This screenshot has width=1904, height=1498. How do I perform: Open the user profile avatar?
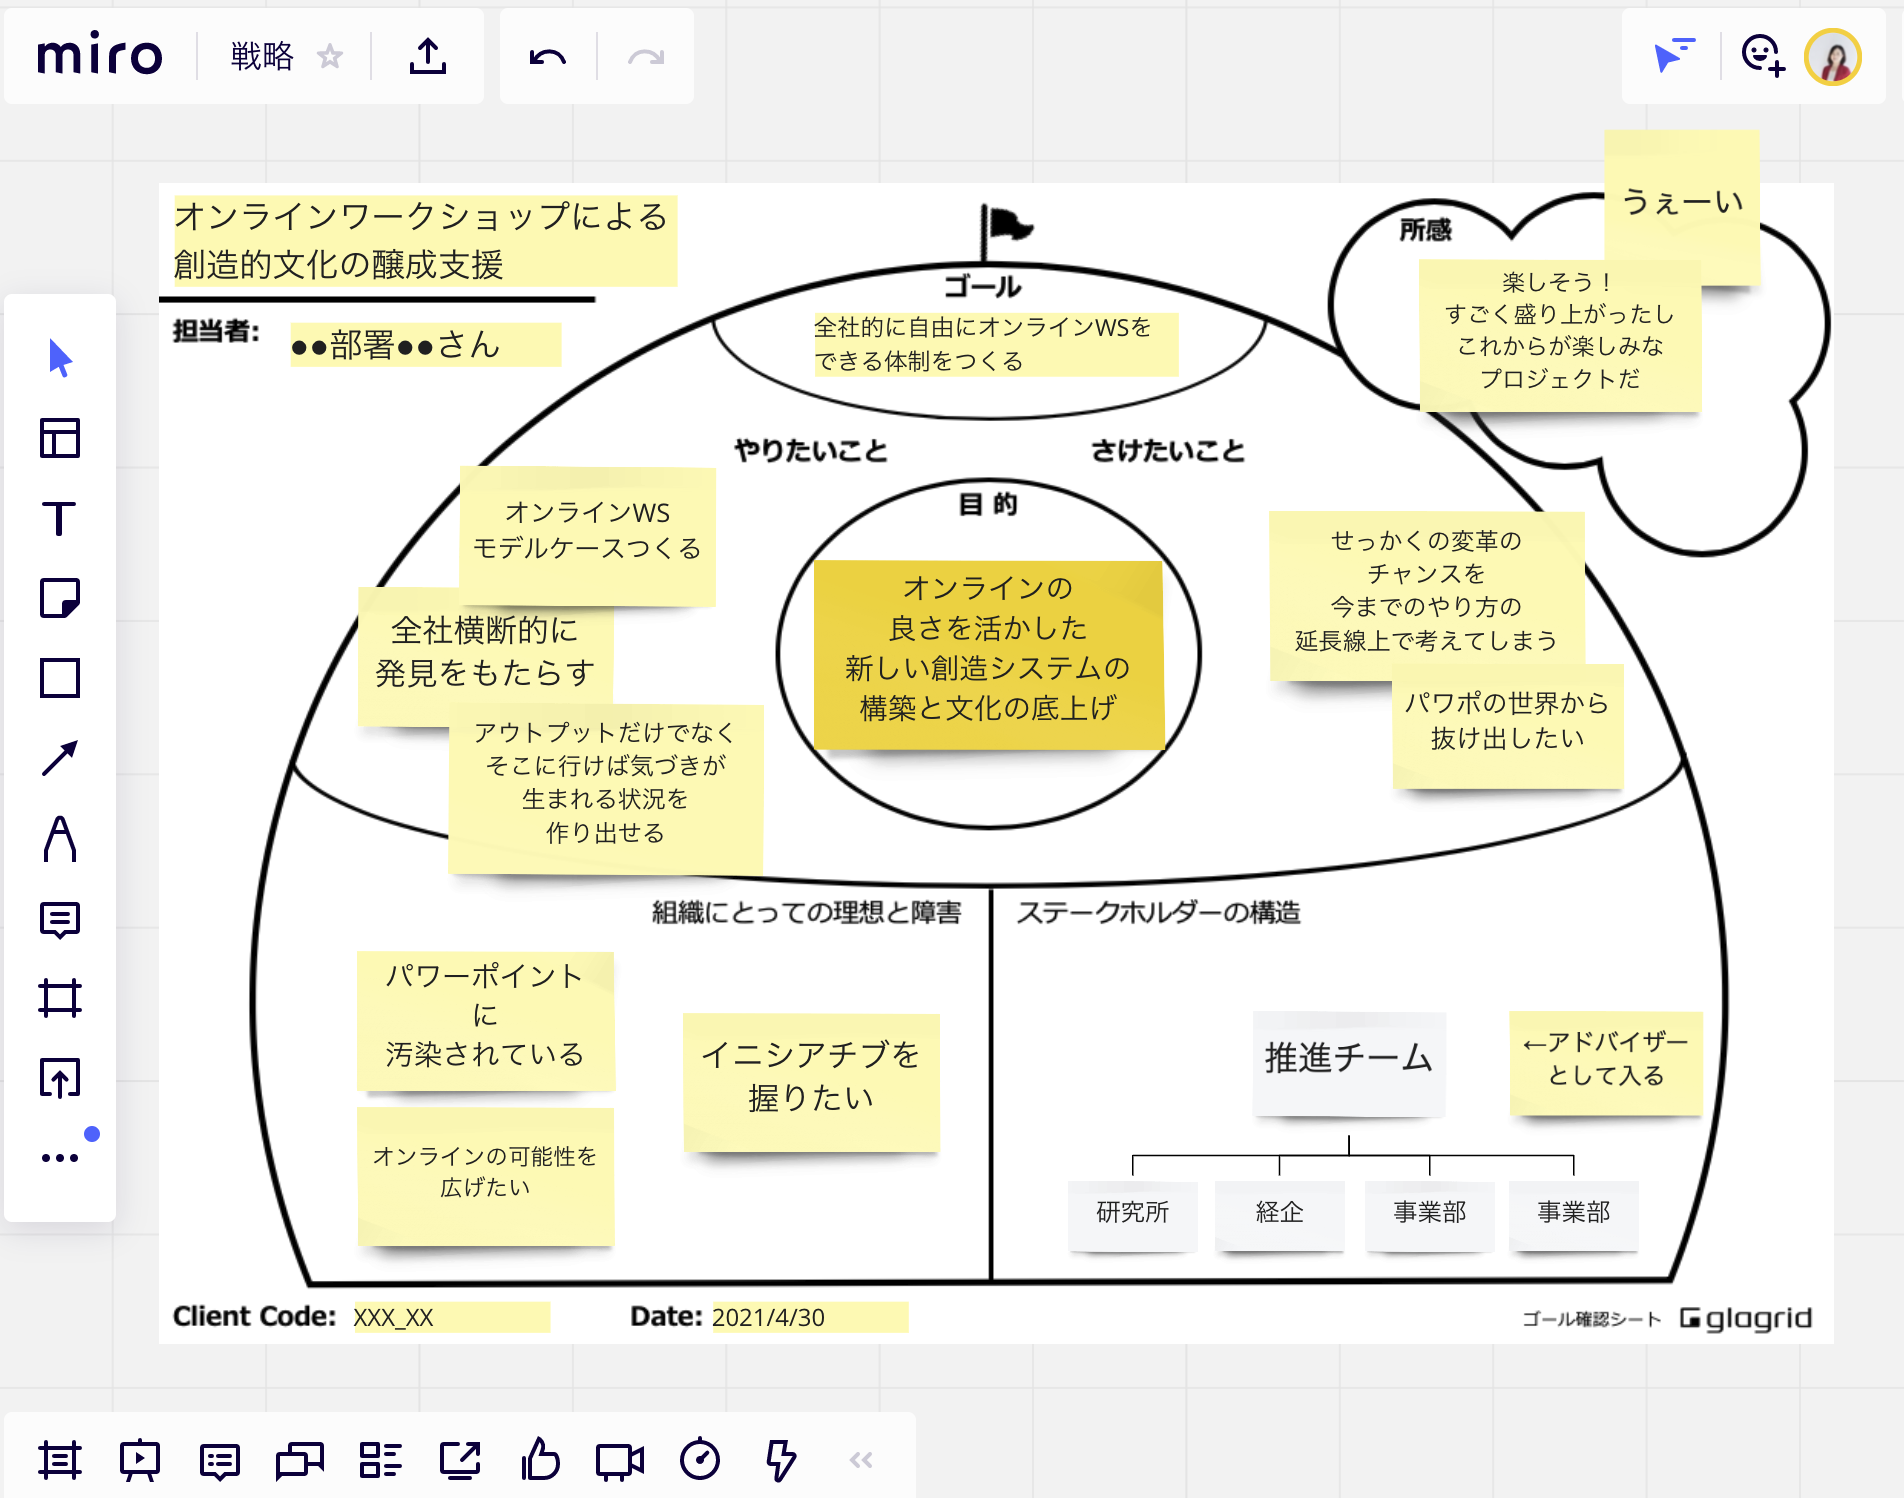(1833, 57)
